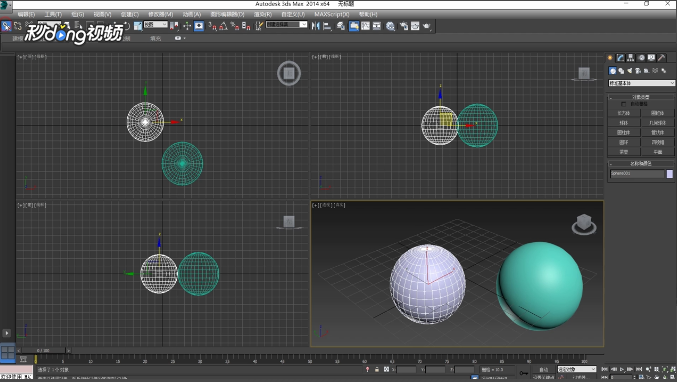Select the Select Object tool
Screen dimensions: 677x382
coord(6,26)
